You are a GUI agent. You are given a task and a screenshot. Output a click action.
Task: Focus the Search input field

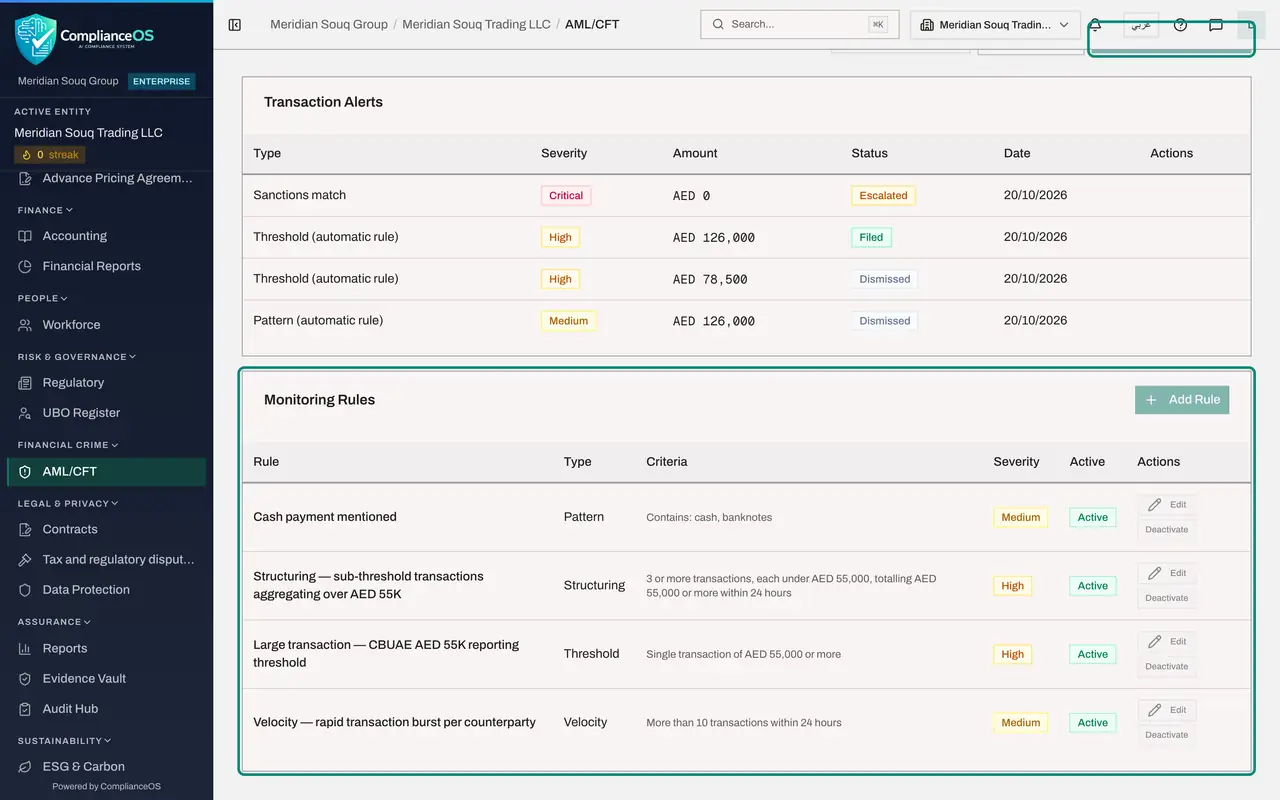[x=799, y=24]
